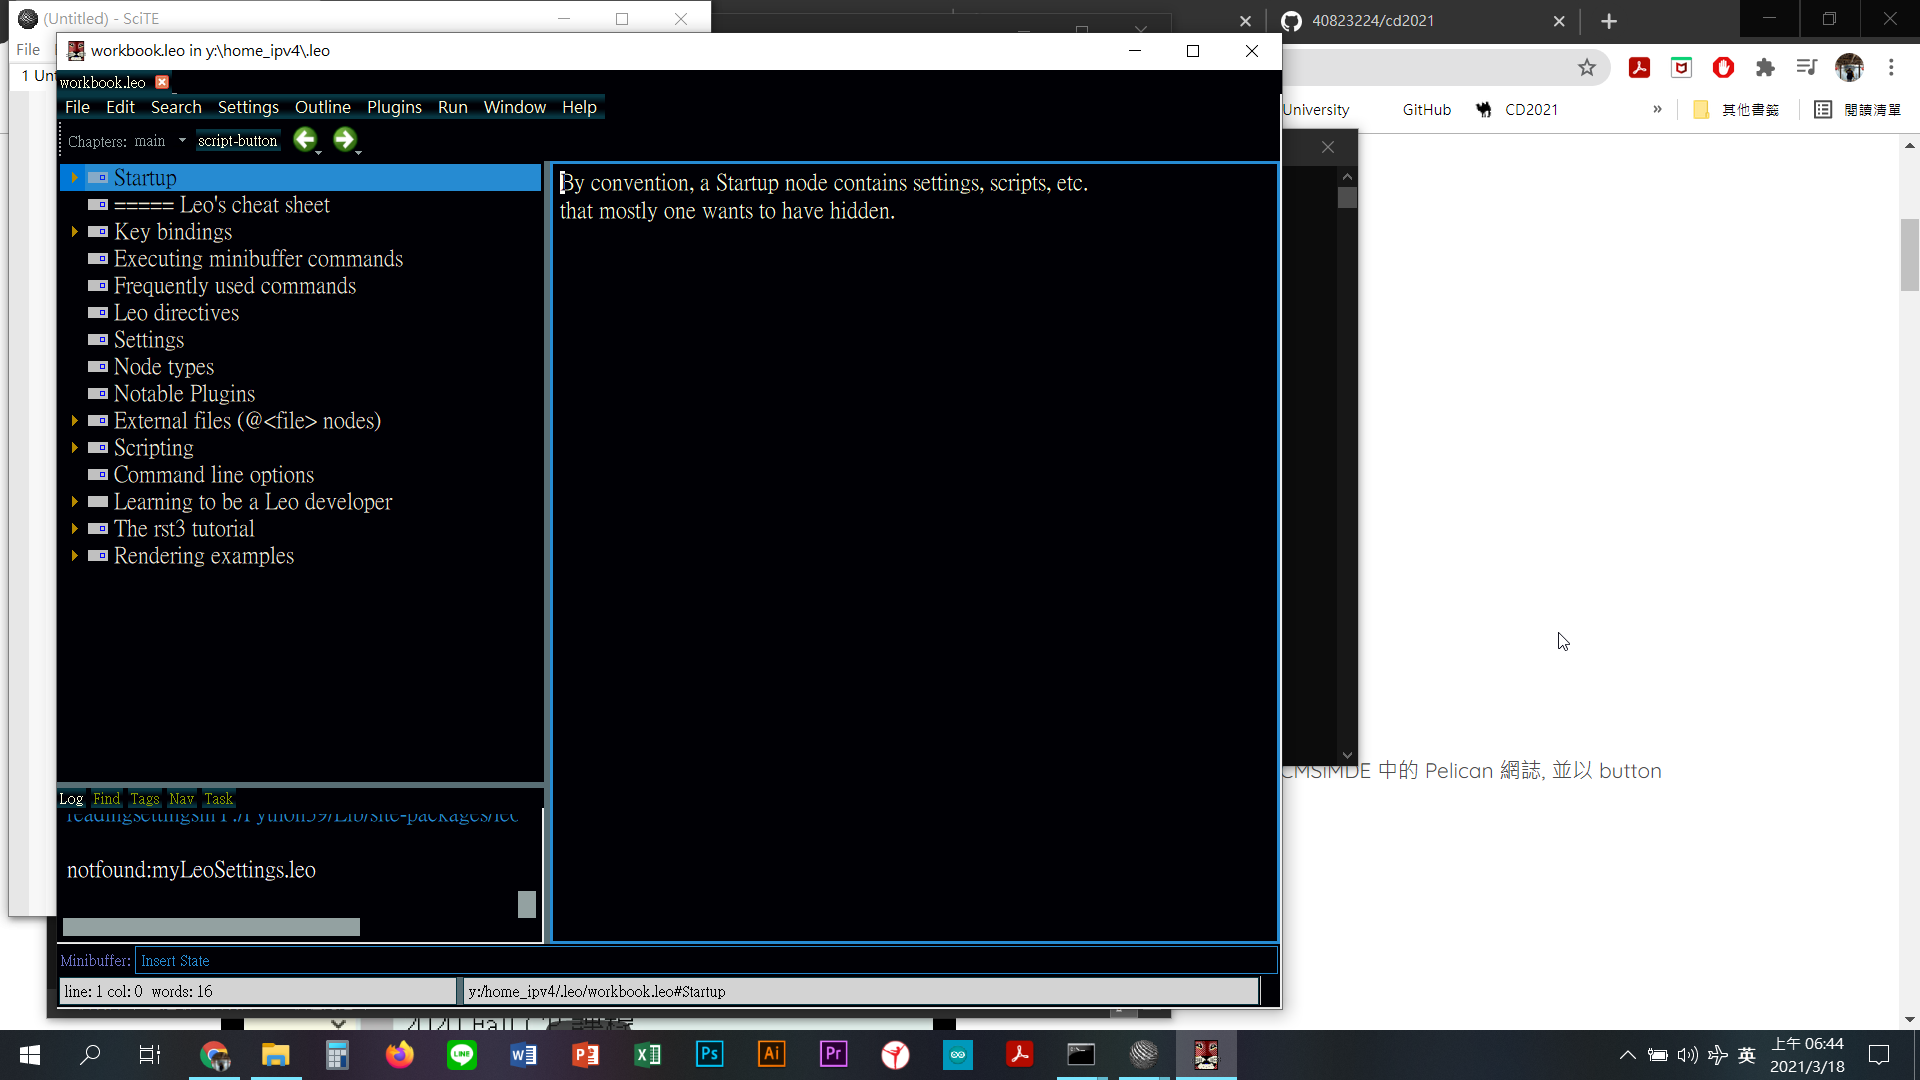Viewport: 1920px width, 1080px height.
Task: Show more bookmarks with the chevron
Action: click(x=1657, y=109)
